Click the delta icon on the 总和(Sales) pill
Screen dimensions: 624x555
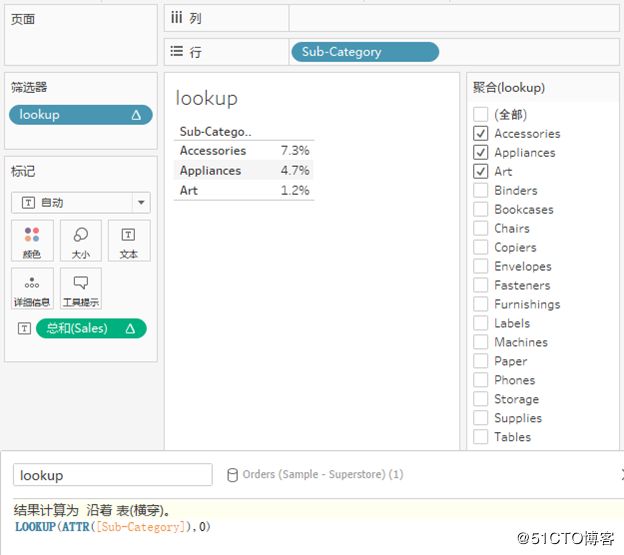coord(130,329)
